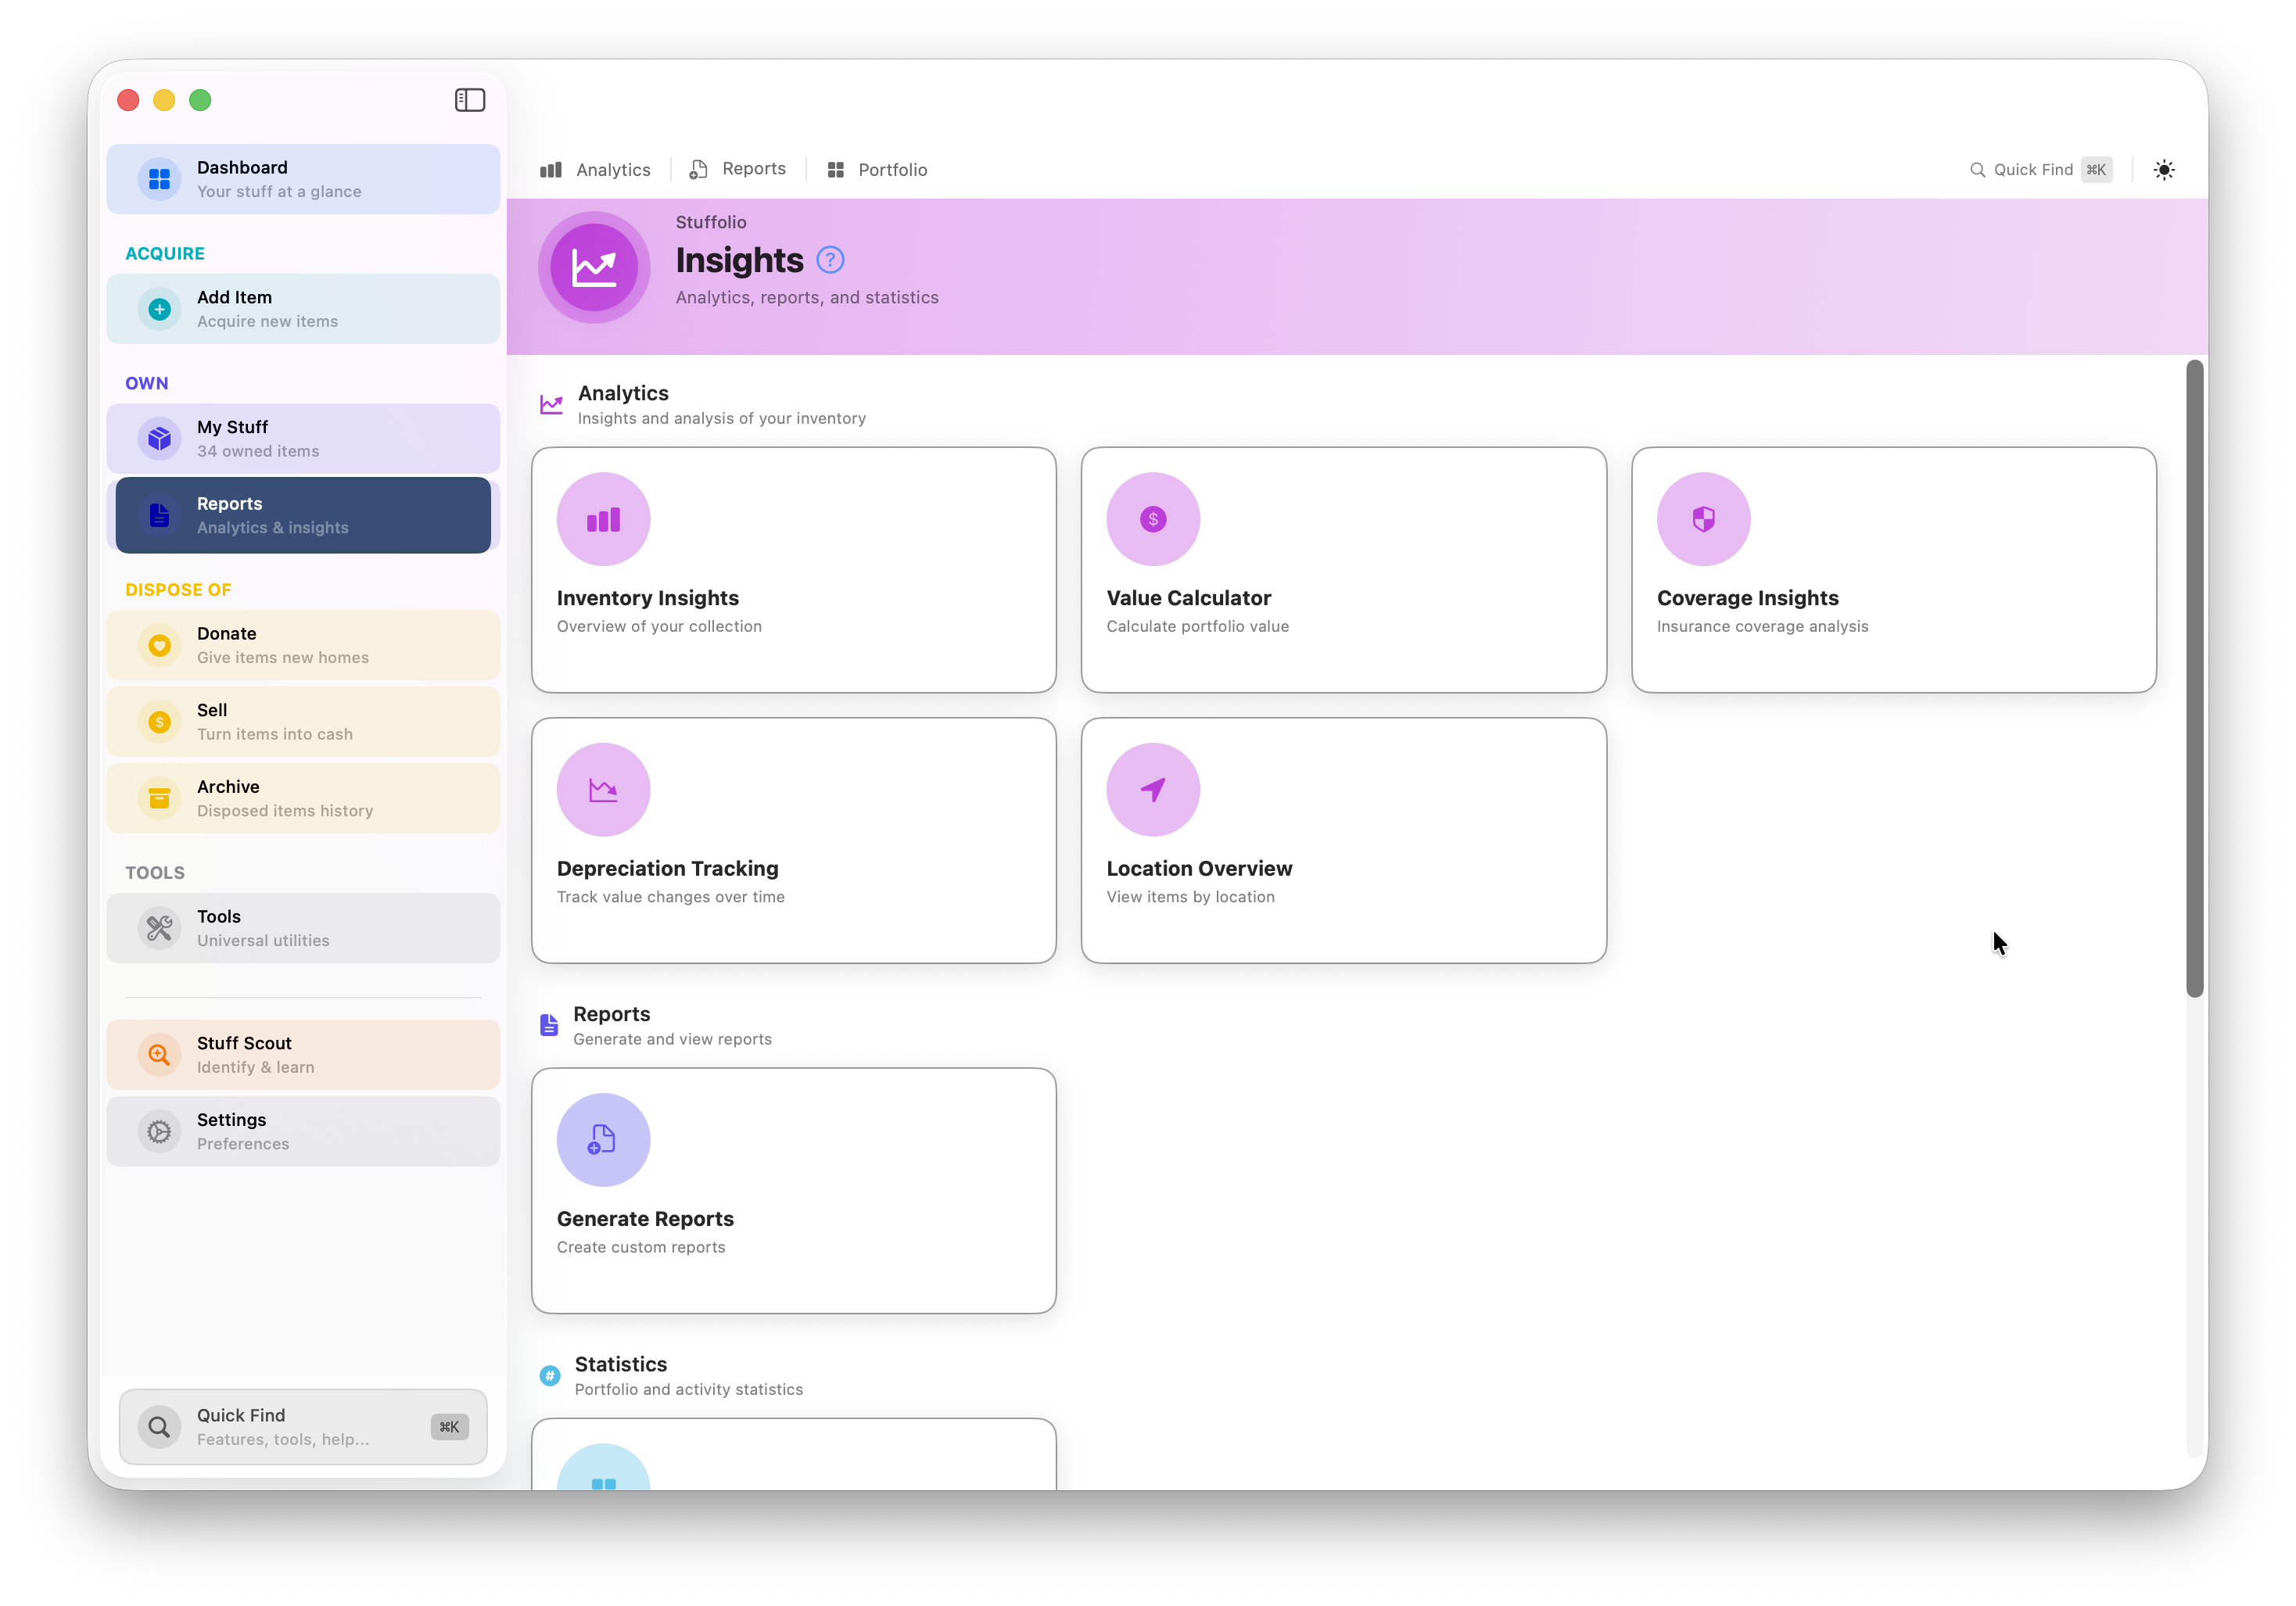Click the Stuff Scout magnifier icon
The width and height of the screenshot is (2296, 1606).
pyautogui.click(x=159, y=1054)
